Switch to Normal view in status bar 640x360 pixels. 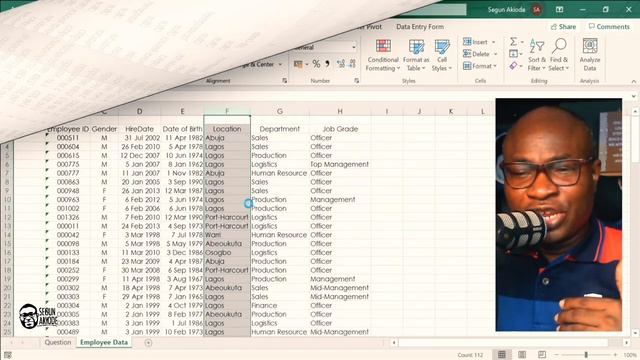[502, 354]
